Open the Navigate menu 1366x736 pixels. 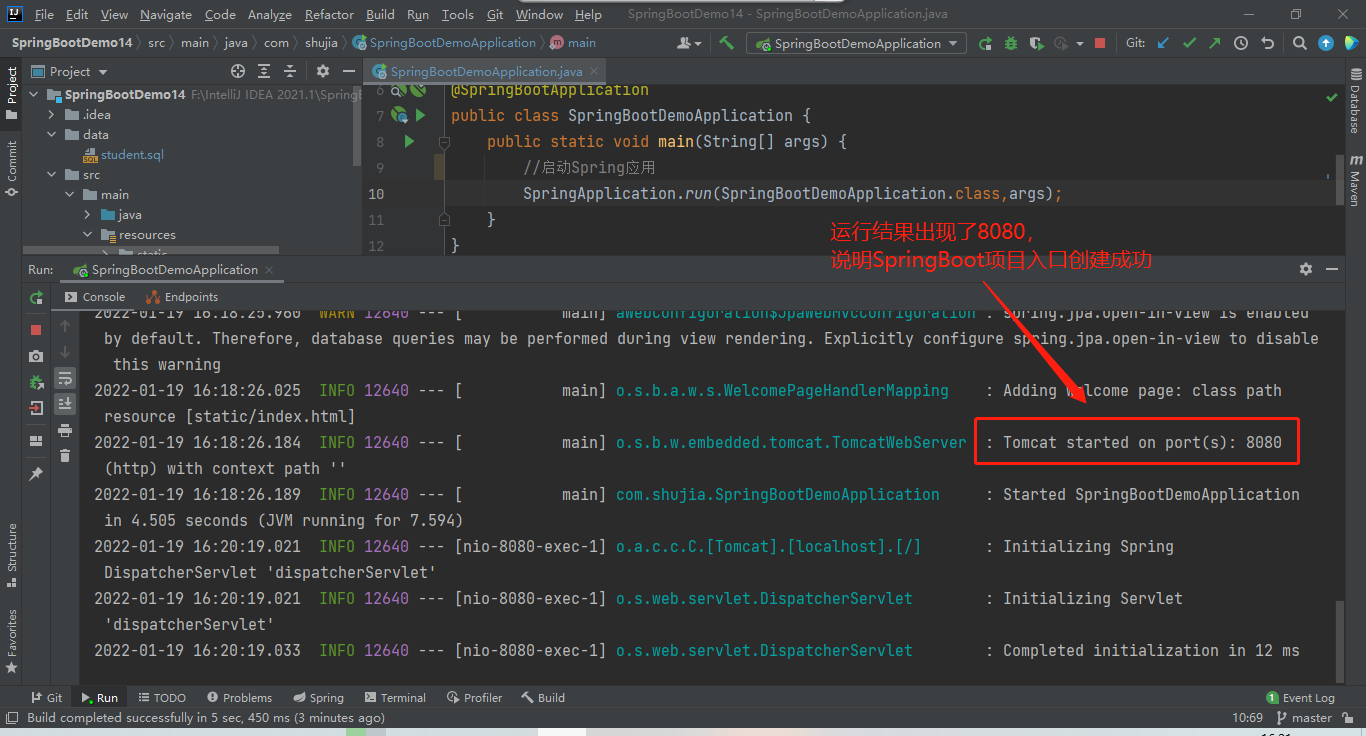[x=166, y=14]
